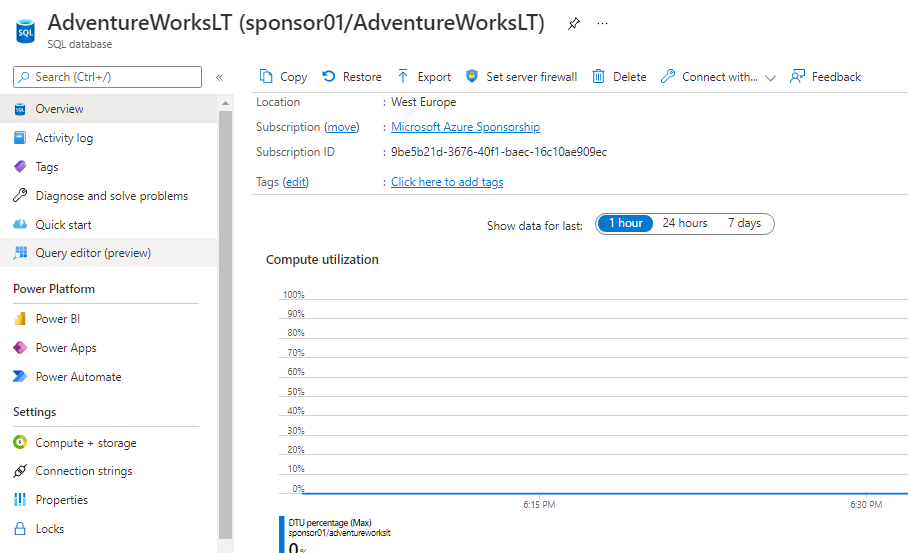Click the Delete trash can icon
Viewport: 908px width, 553px height.
pyautogui.click(x=598, y=76)
